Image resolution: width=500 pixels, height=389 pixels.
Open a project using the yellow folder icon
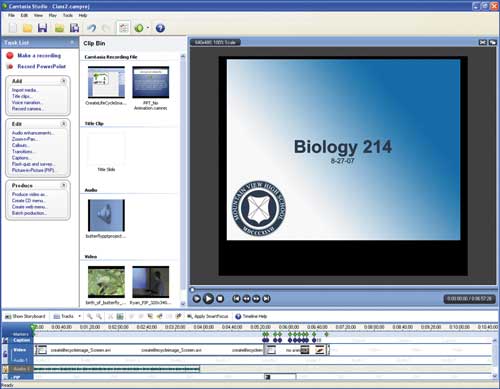[28, 28]
